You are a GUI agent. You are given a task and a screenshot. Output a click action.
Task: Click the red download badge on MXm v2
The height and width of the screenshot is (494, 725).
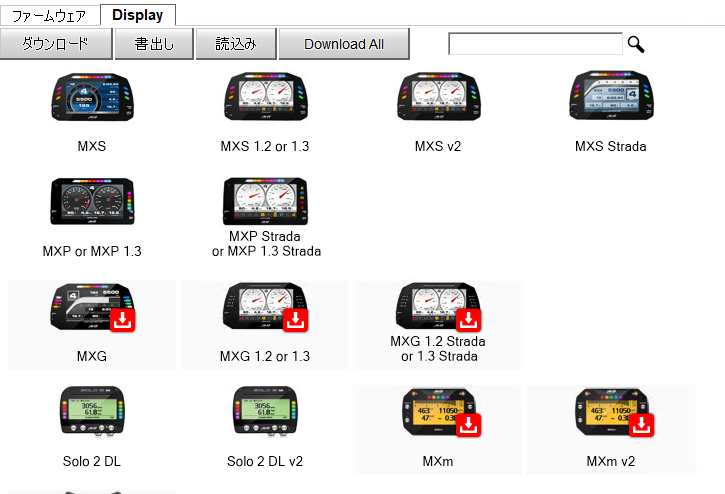click(641, 425)
